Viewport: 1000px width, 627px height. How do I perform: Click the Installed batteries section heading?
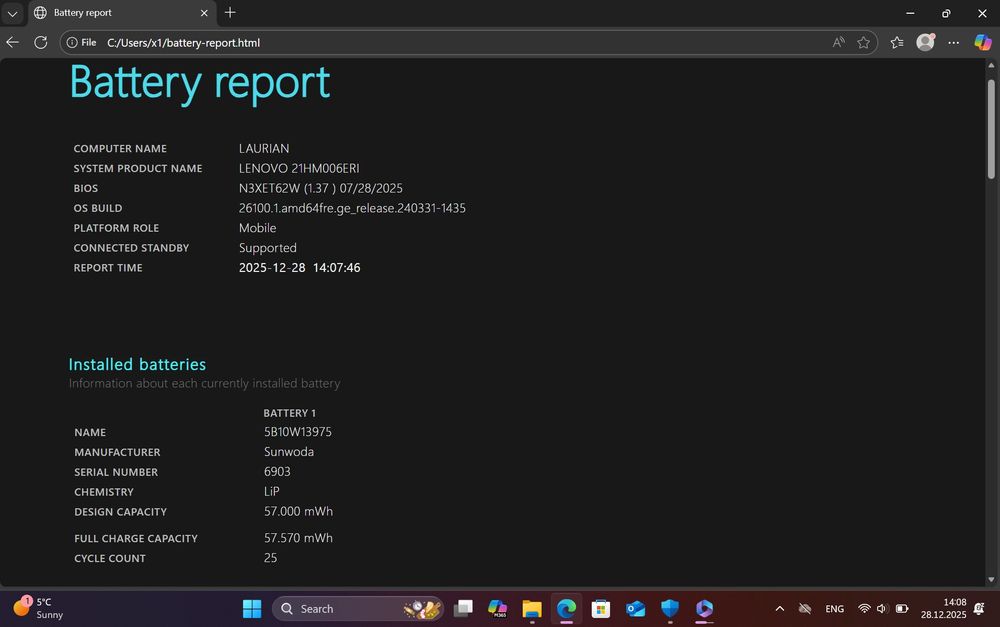(x=137, y=364)
